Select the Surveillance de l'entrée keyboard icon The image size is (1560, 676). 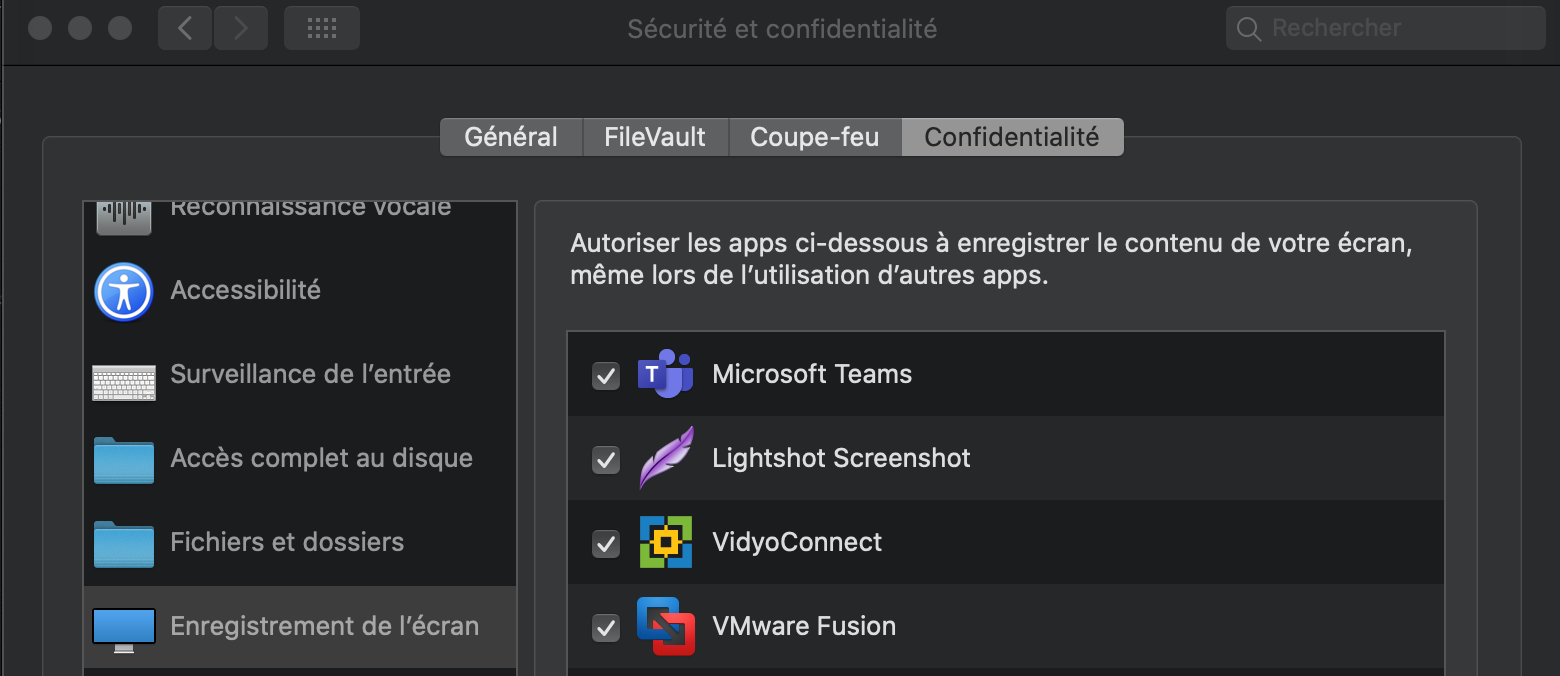point(124,381)
